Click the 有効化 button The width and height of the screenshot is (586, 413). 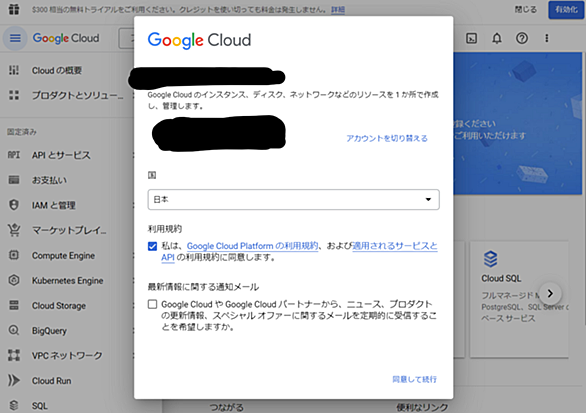(566, 10)
